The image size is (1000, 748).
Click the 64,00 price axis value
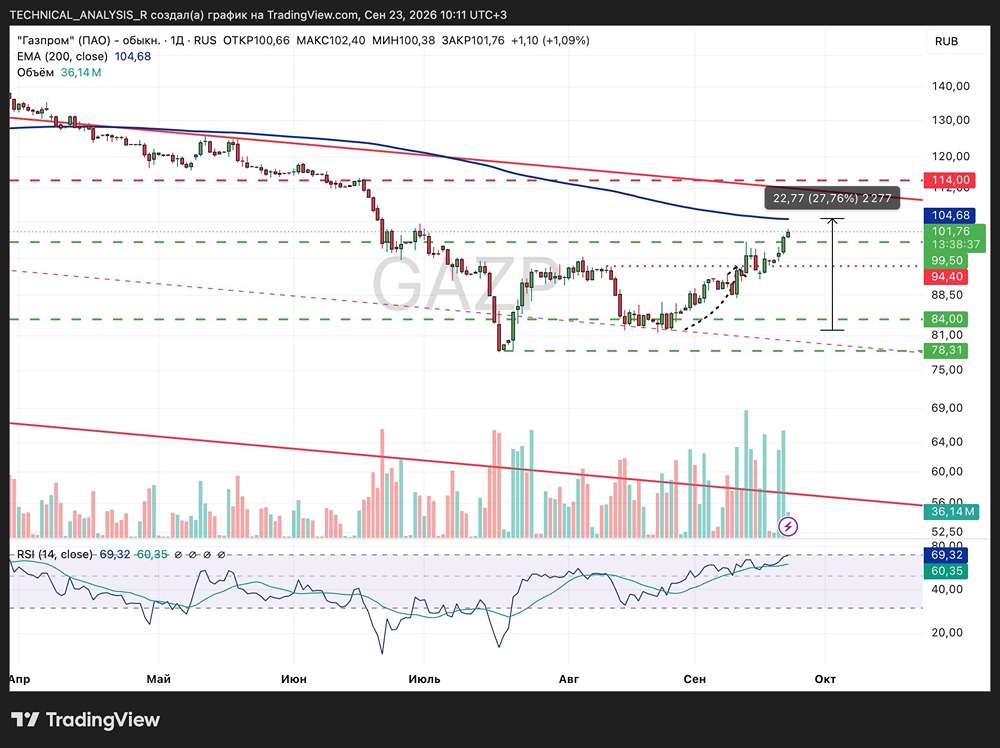pos(946,441)
